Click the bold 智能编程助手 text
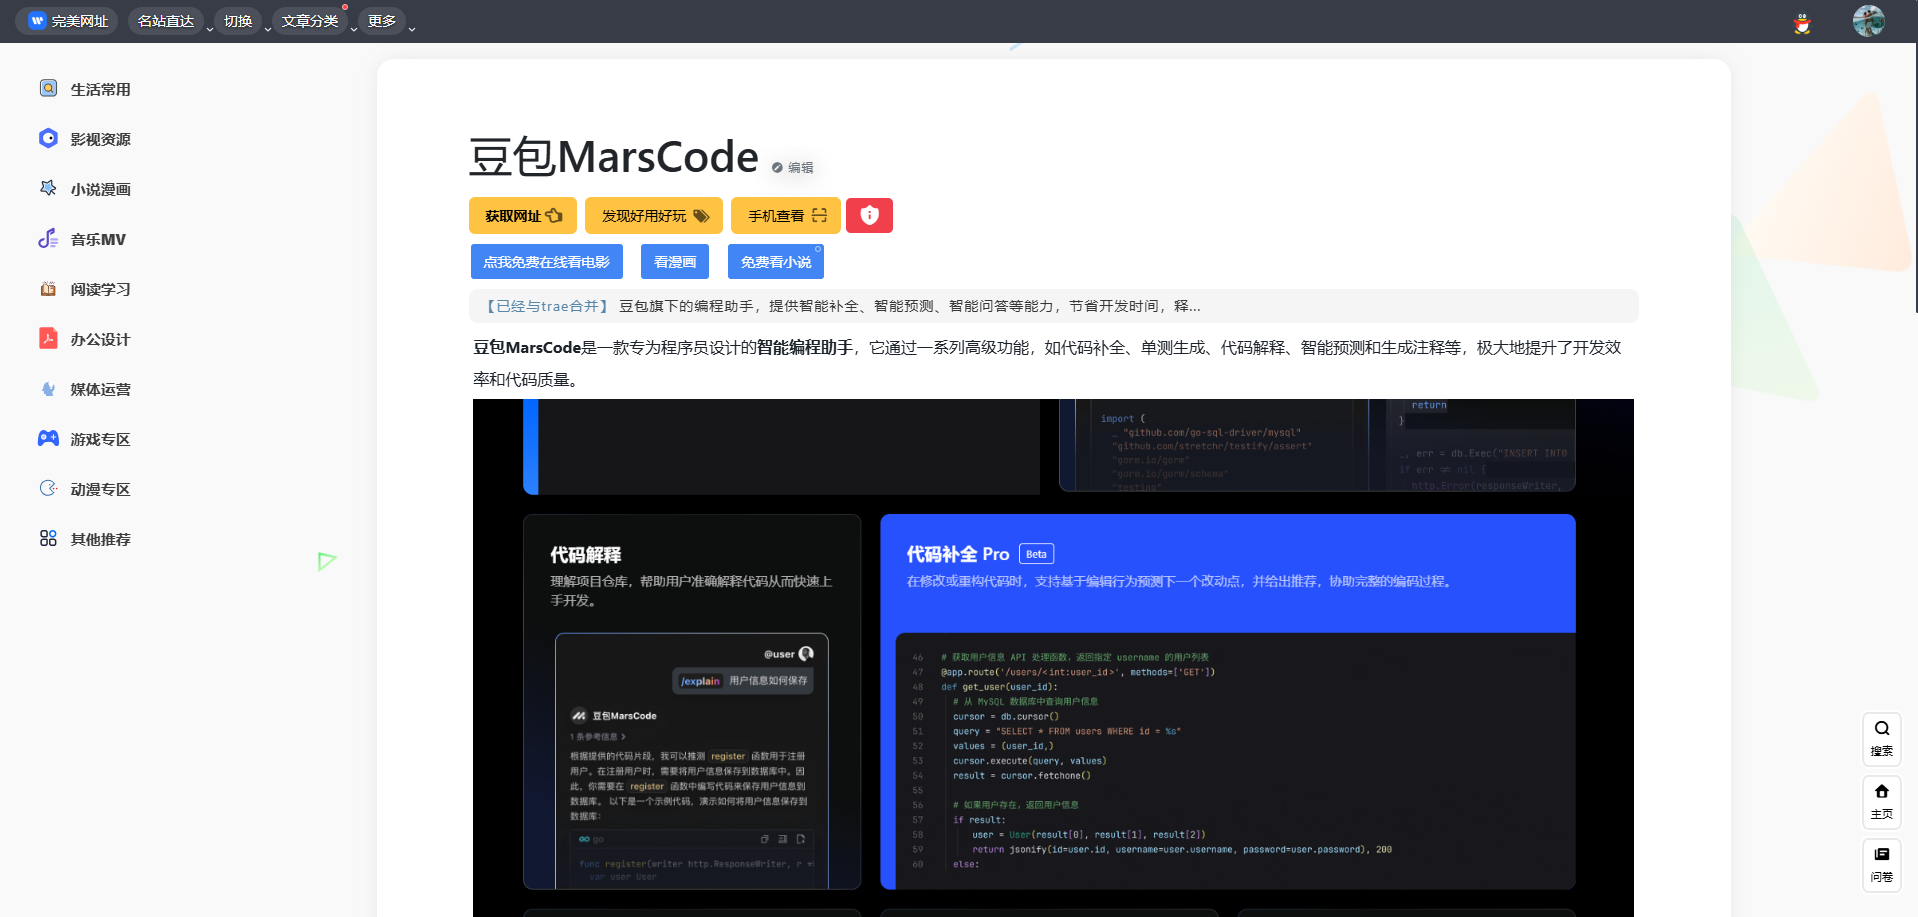The image size is (1918, 917). [x=805, y=348]
